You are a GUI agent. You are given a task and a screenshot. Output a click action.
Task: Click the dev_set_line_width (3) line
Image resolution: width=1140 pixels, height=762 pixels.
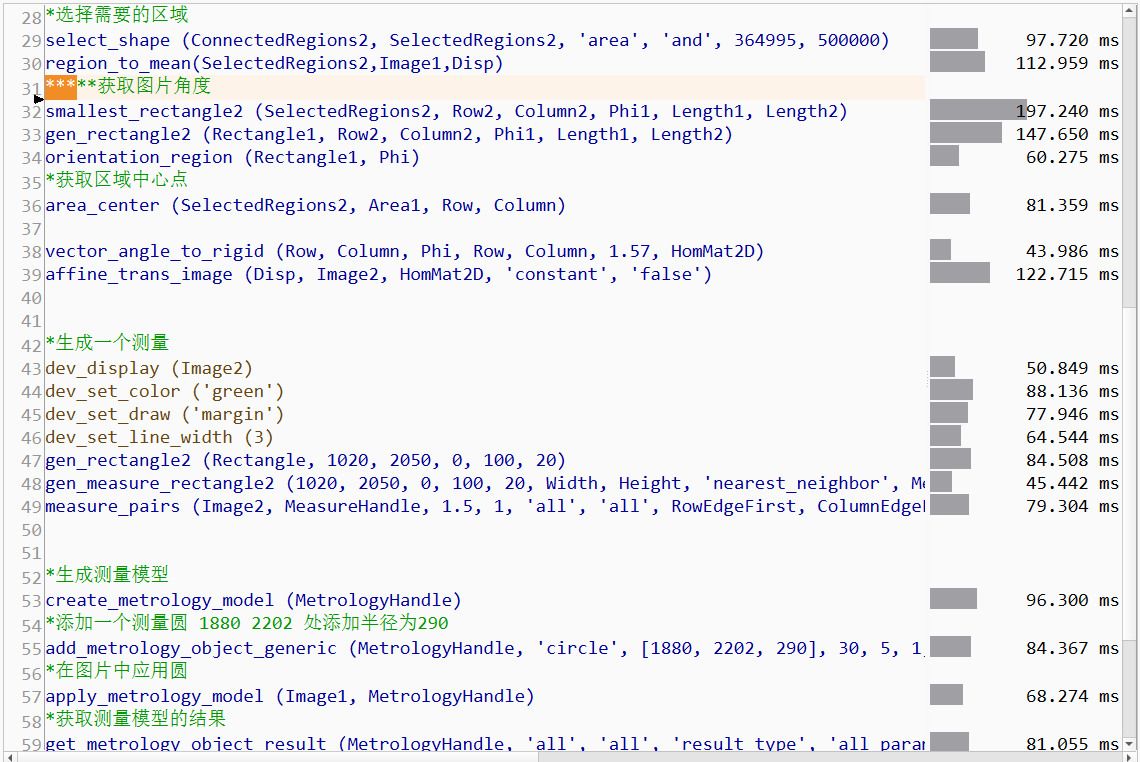[x=159, y=438]
